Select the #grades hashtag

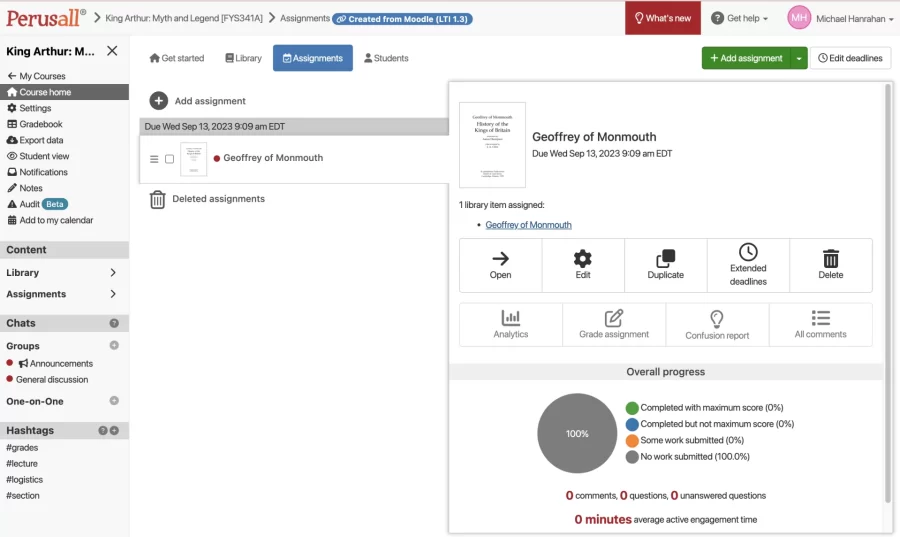(22, 448)
